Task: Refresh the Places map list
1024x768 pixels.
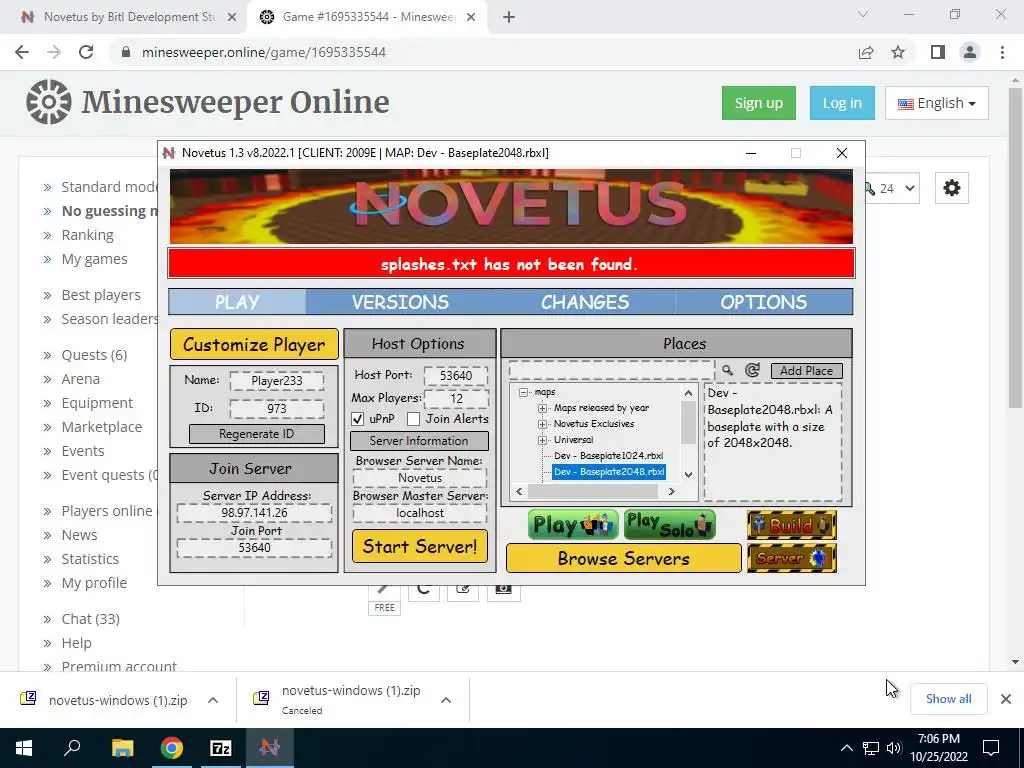Action: pyautogui.click(x=752, y=370)
